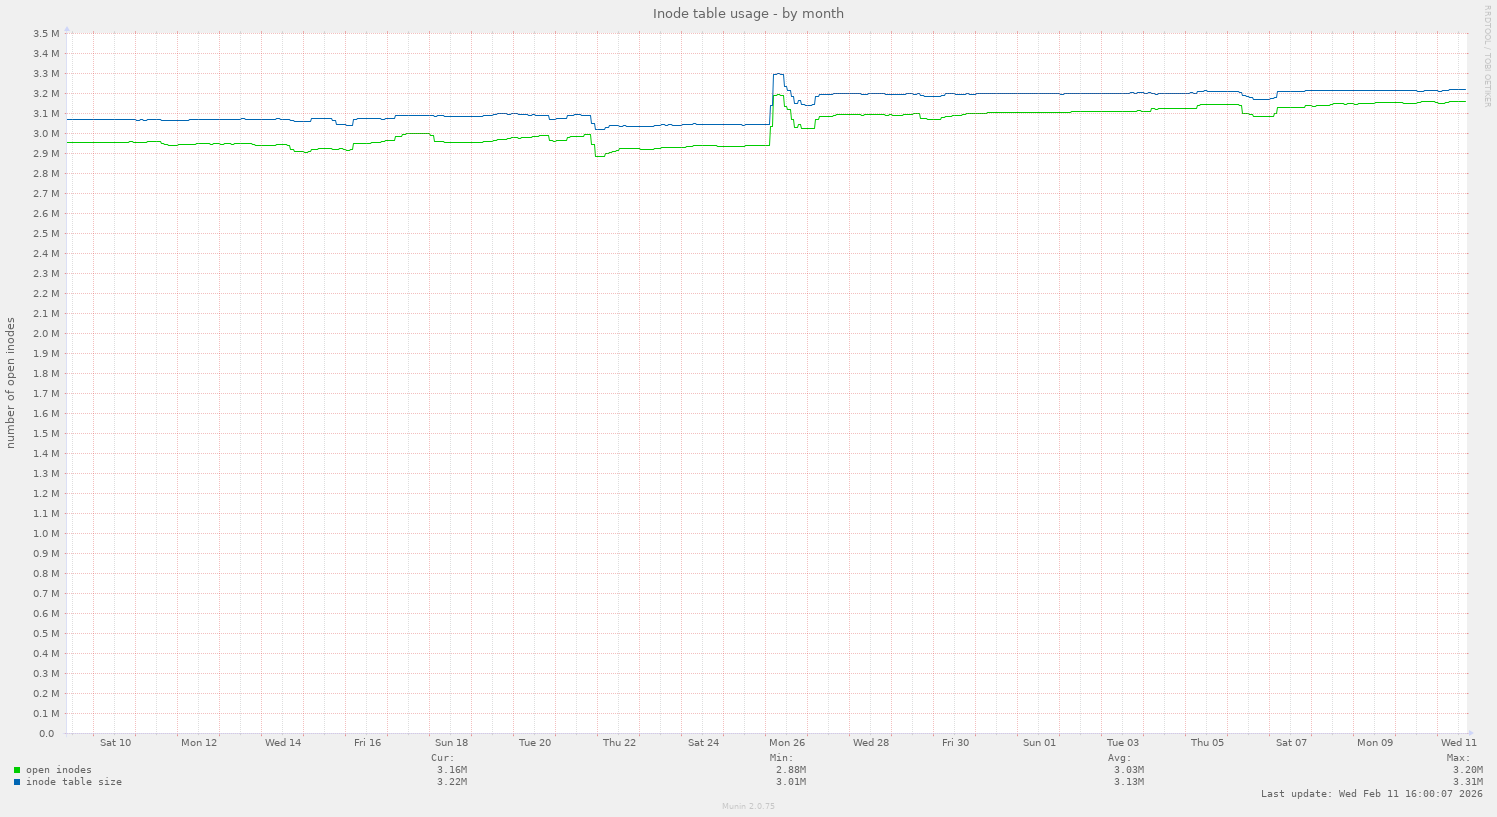Click the spike peak near Mon 26

pos(778,72)
